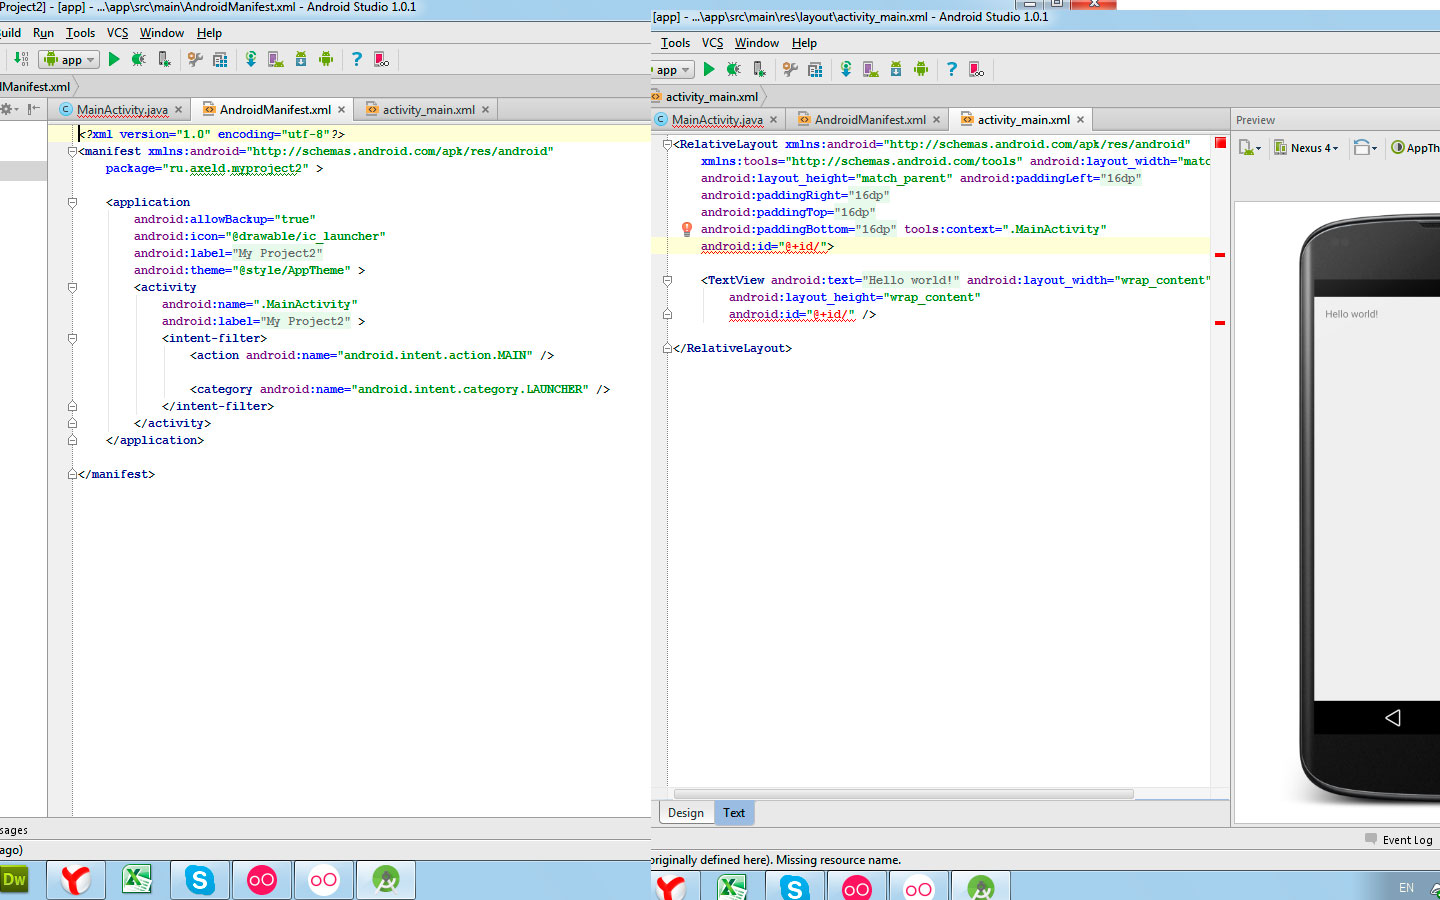Click the red error stripe indicator square
The height and width of the screenshot is (900, 1440).
[x=1220, y=143]
